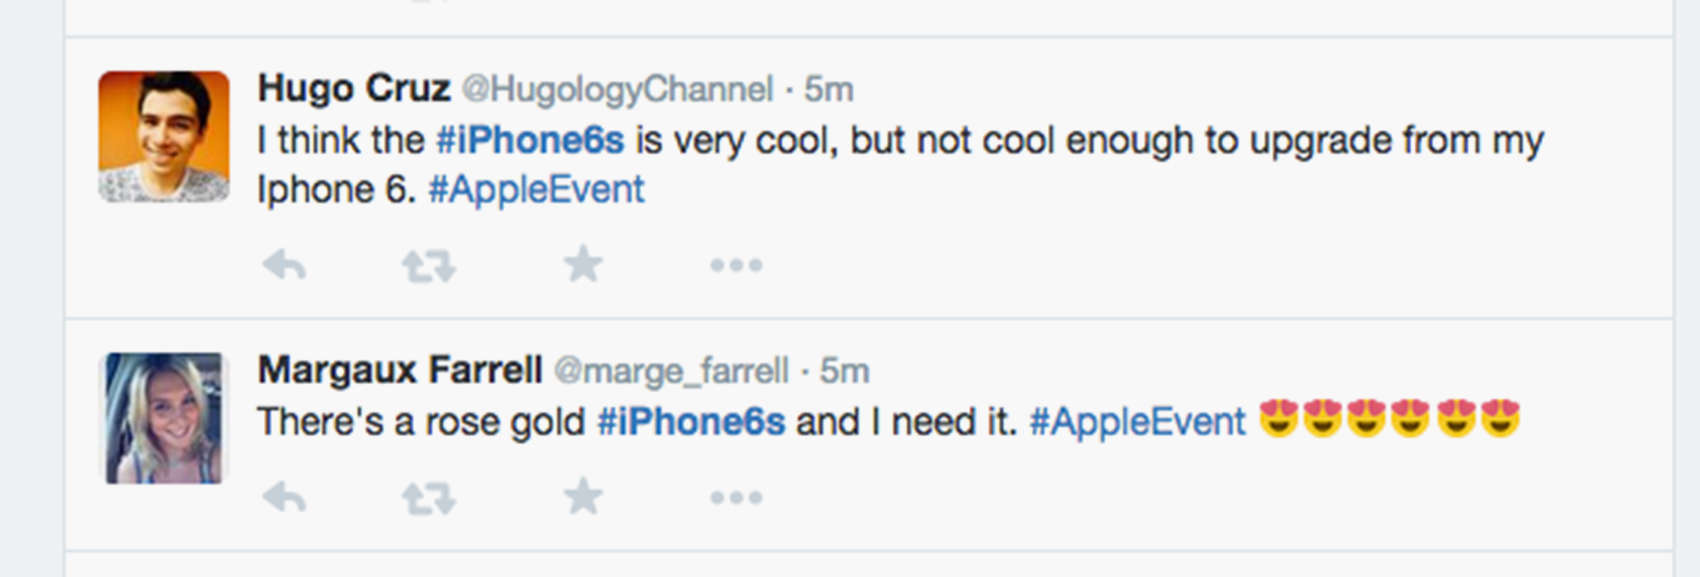The image size is (1700, 577).
Task: Click #AppleEvent hashtag in Margaux's tweet
Action: coord(1137,422)
